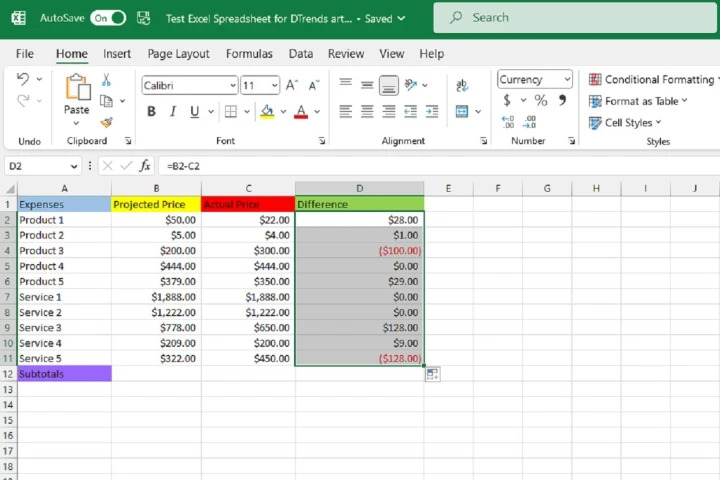Toggle italic formatting
The width and height of the screenshot is (720, 480).
[173, 112]
